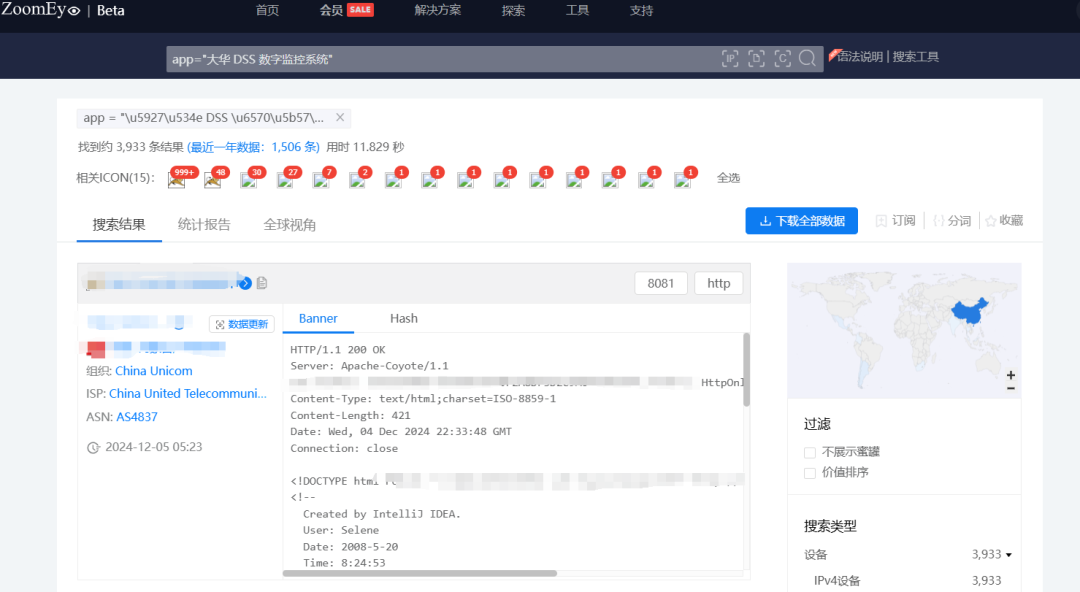This screenshot has height=592, width=1080.
Task: Switch to 全球视角 tab
Action: coord(289,225)
